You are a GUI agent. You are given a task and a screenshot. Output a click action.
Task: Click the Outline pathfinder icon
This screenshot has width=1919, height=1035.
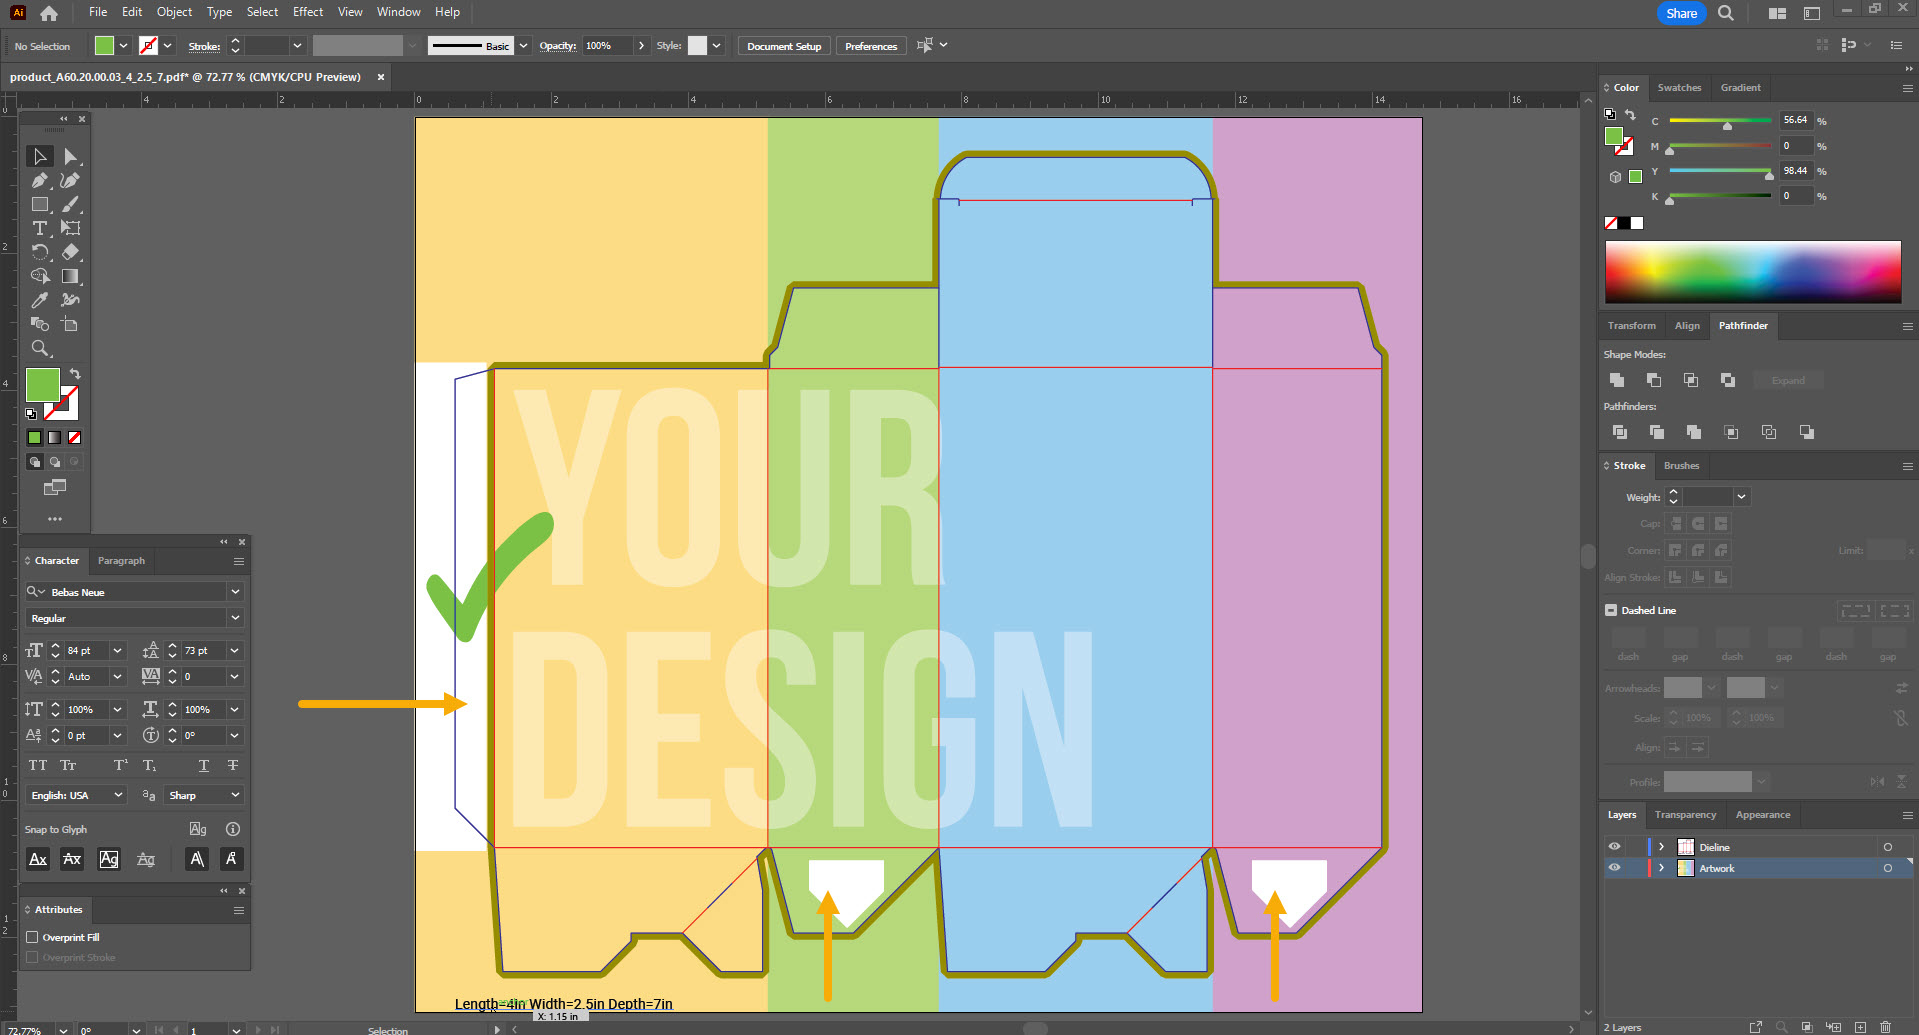1769,432
